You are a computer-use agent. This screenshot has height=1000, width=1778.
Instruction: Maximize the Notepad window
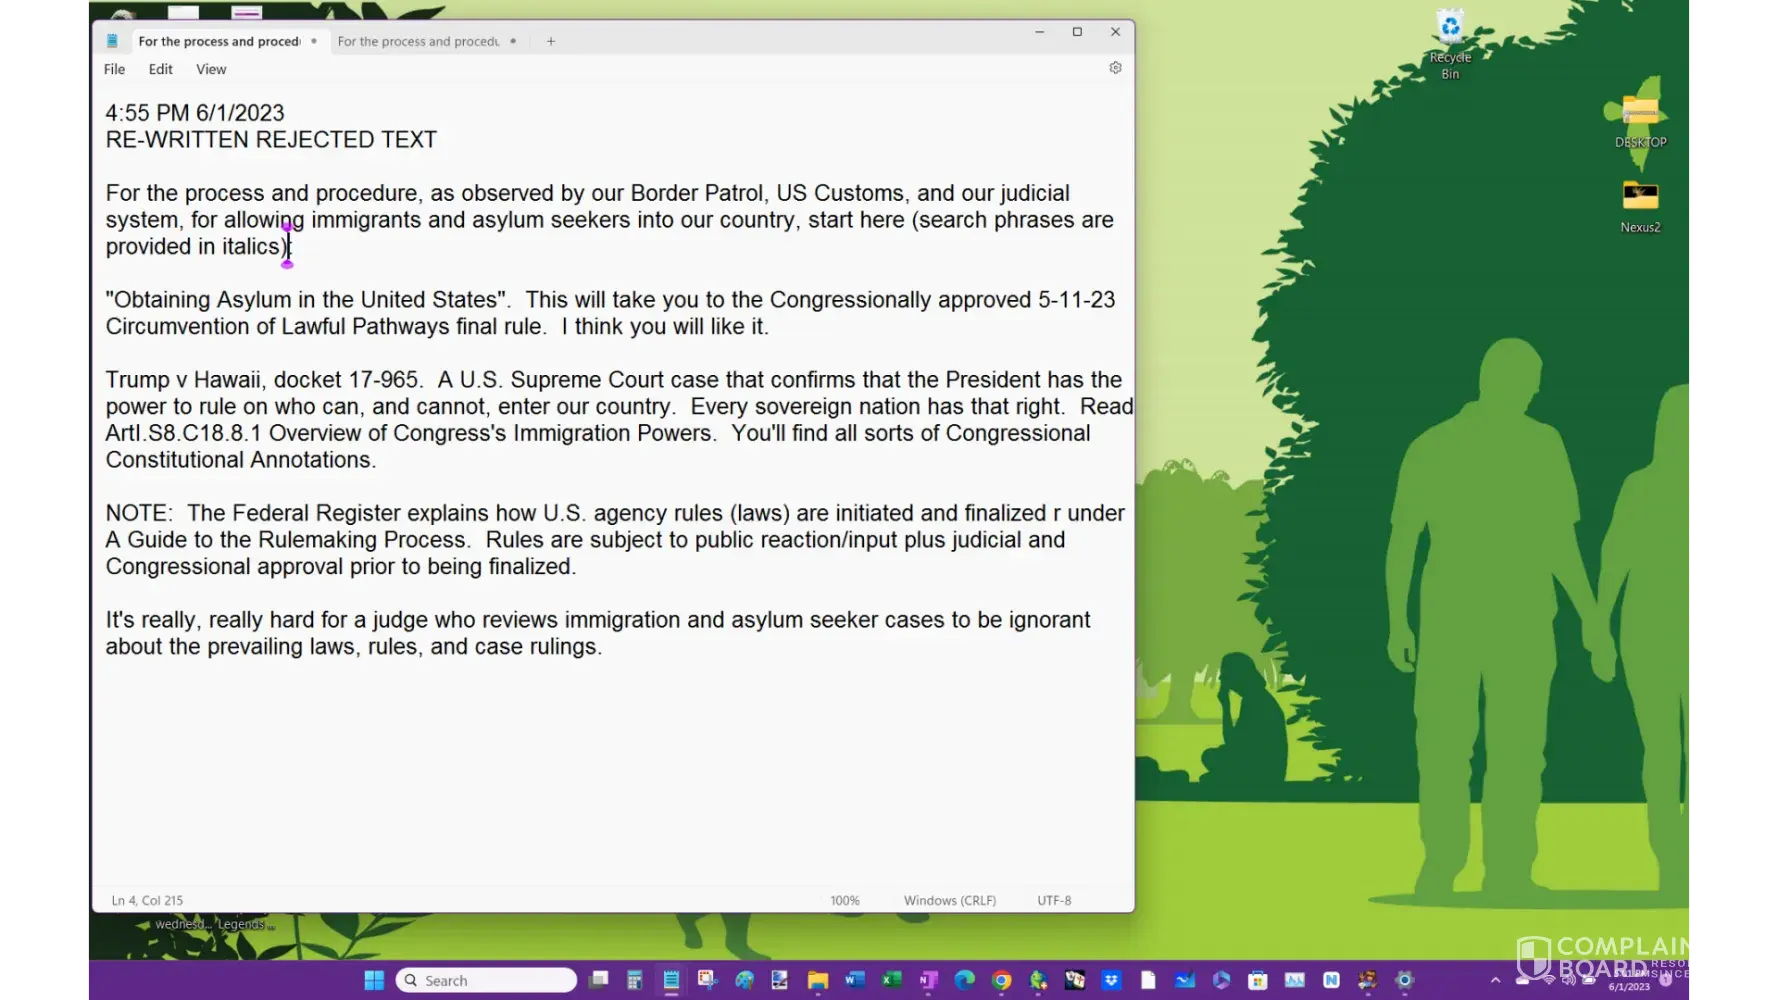(1077, 32)
